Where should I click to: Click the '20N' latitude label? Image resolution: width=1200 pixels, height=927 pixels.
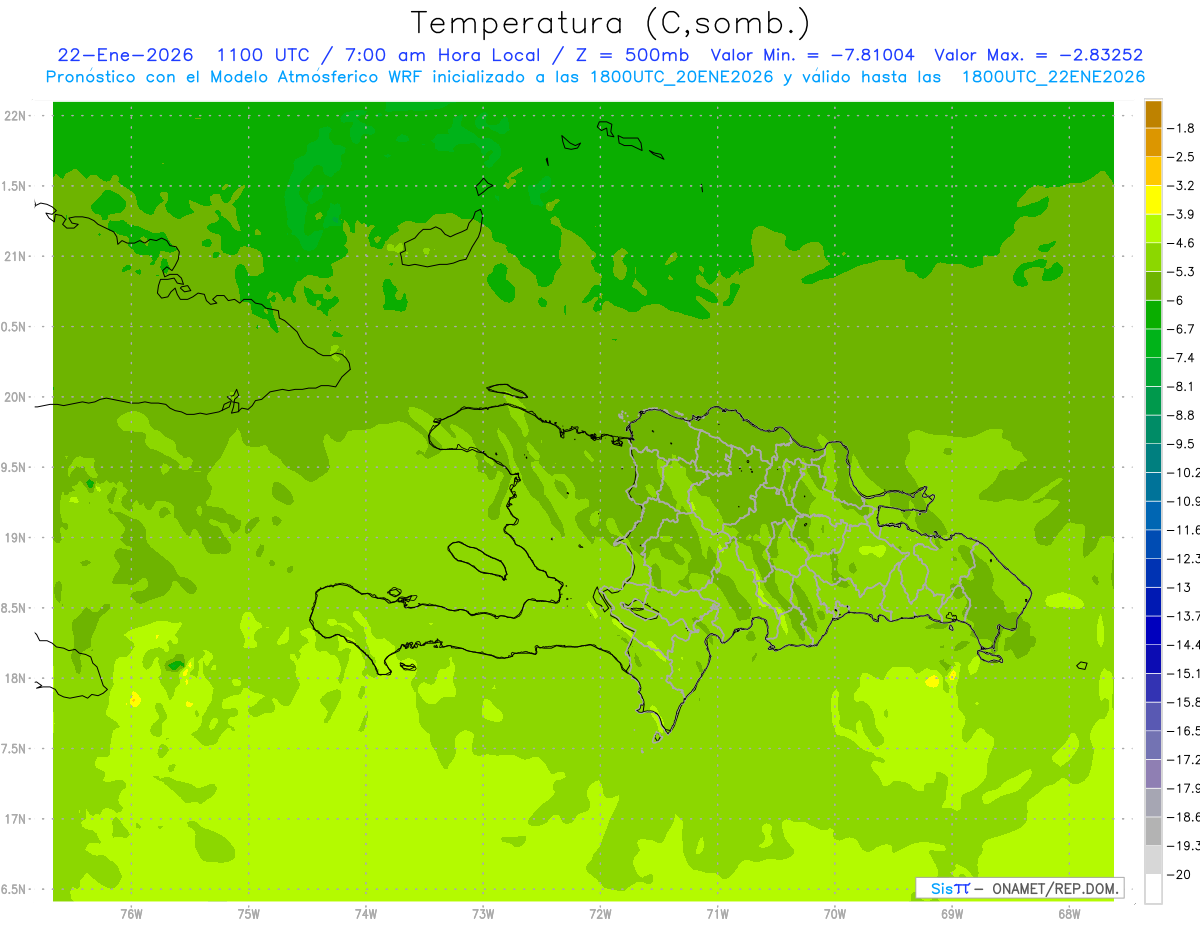(15, 397)
